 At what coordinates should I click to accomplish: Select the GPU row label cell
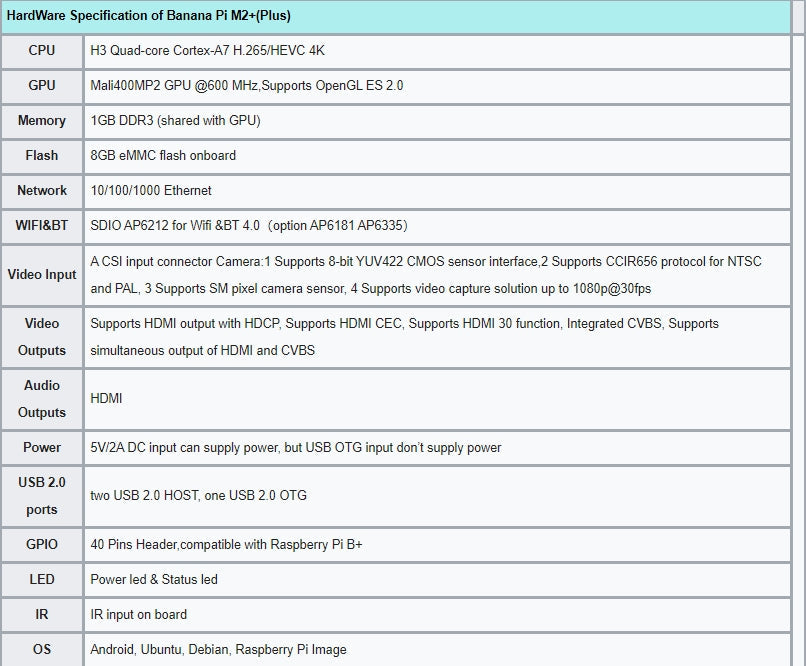tap(42, 85)
